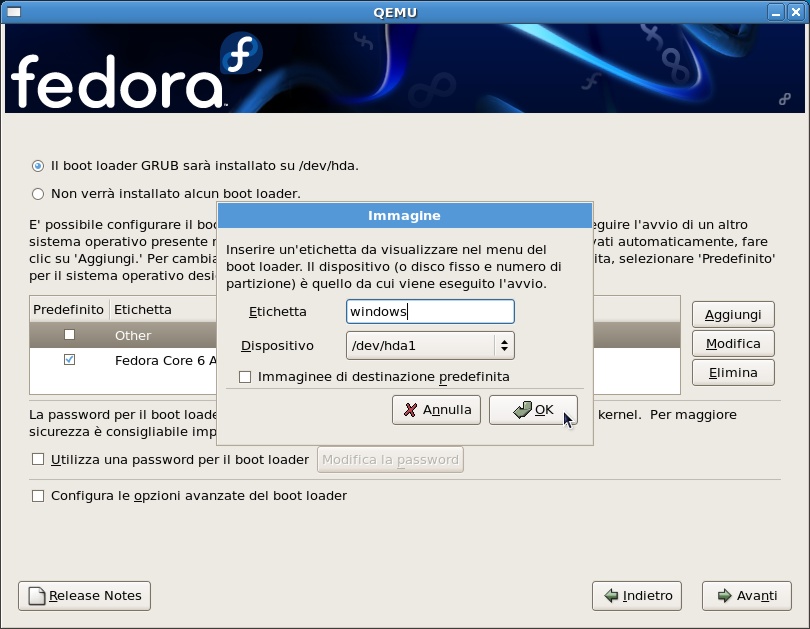Select GRUB boot loader install on /dev/hda
The height and width of the screenshot is (629, 810).
tap(38, 166)
